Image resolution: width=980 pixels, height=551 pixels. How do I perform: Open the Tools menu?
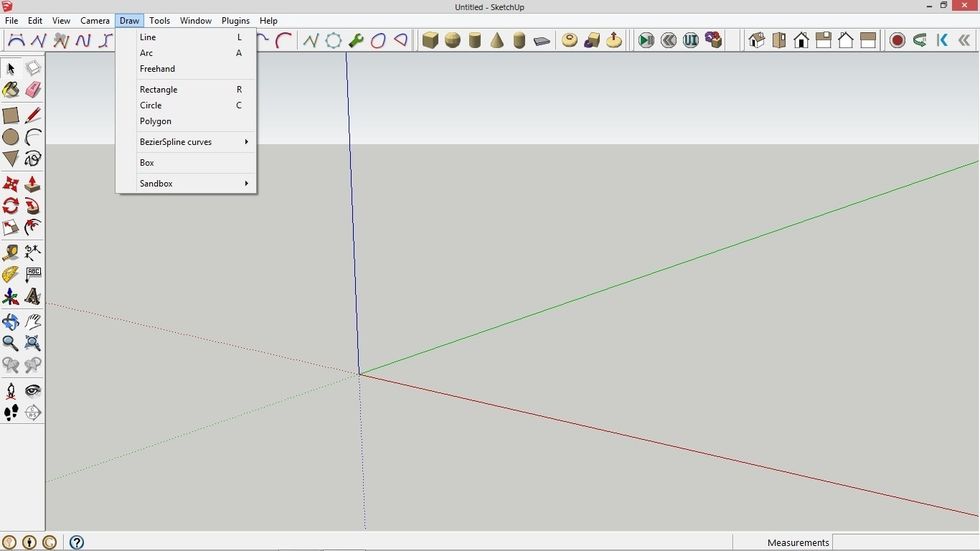point(159,21)
